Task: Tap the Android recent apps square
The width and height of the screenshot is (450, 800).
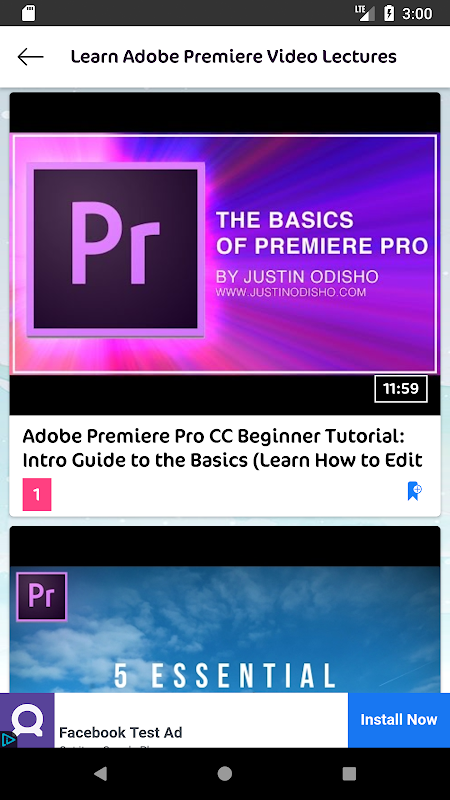Action: (349, 774)
